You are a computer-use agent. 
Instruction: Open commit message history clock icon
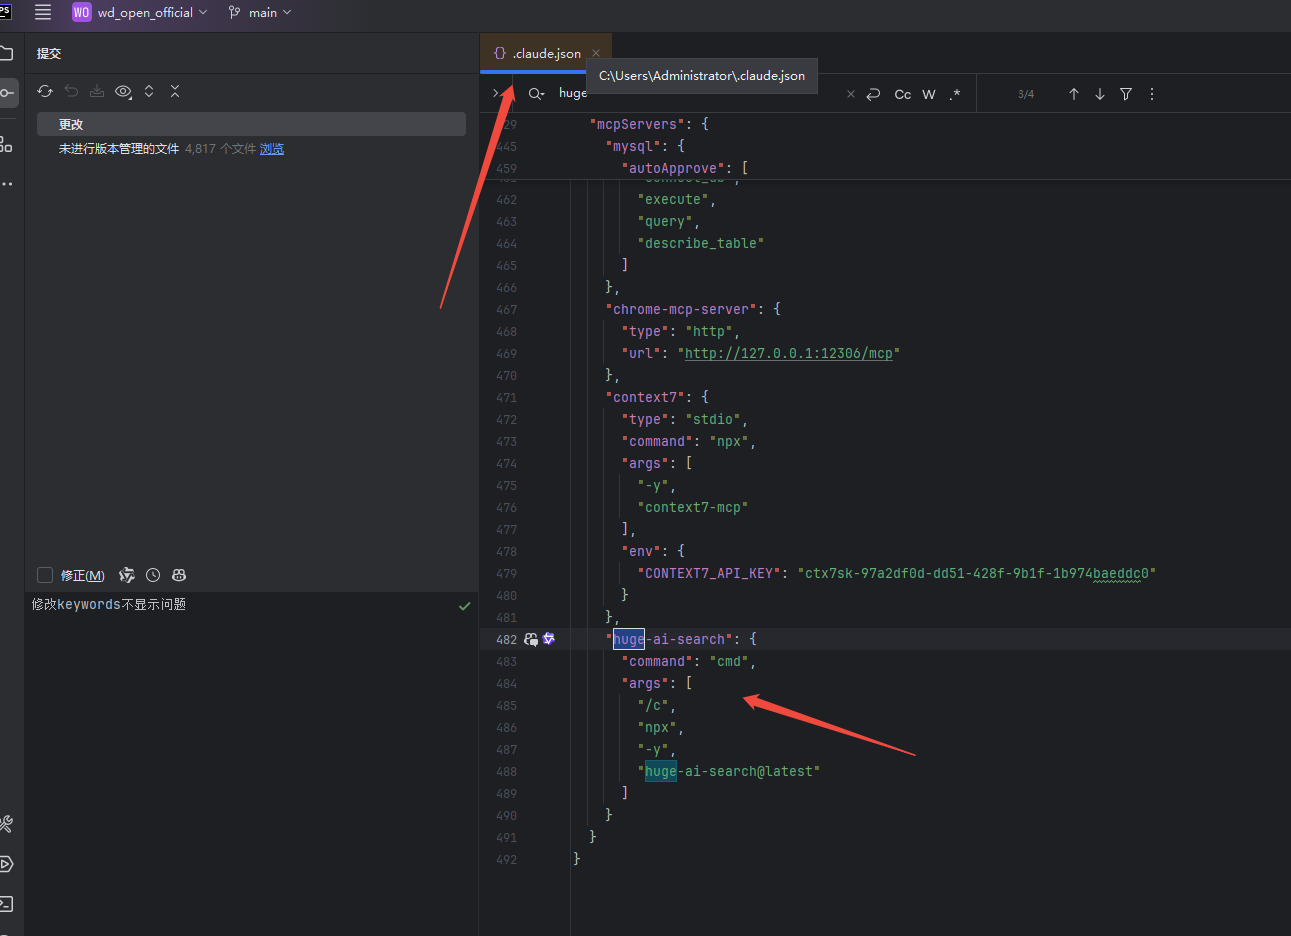[x=153, y=575]
